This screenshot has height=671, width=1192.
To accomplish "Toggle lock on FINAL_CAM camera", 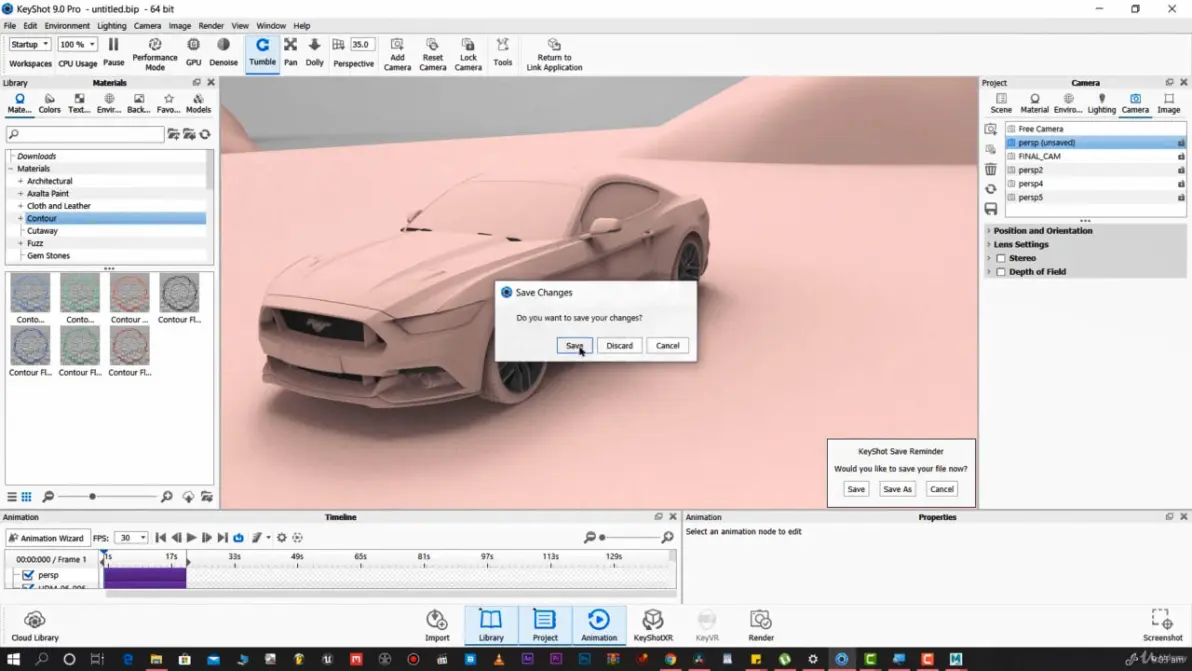I will (x=1181, y=157).
